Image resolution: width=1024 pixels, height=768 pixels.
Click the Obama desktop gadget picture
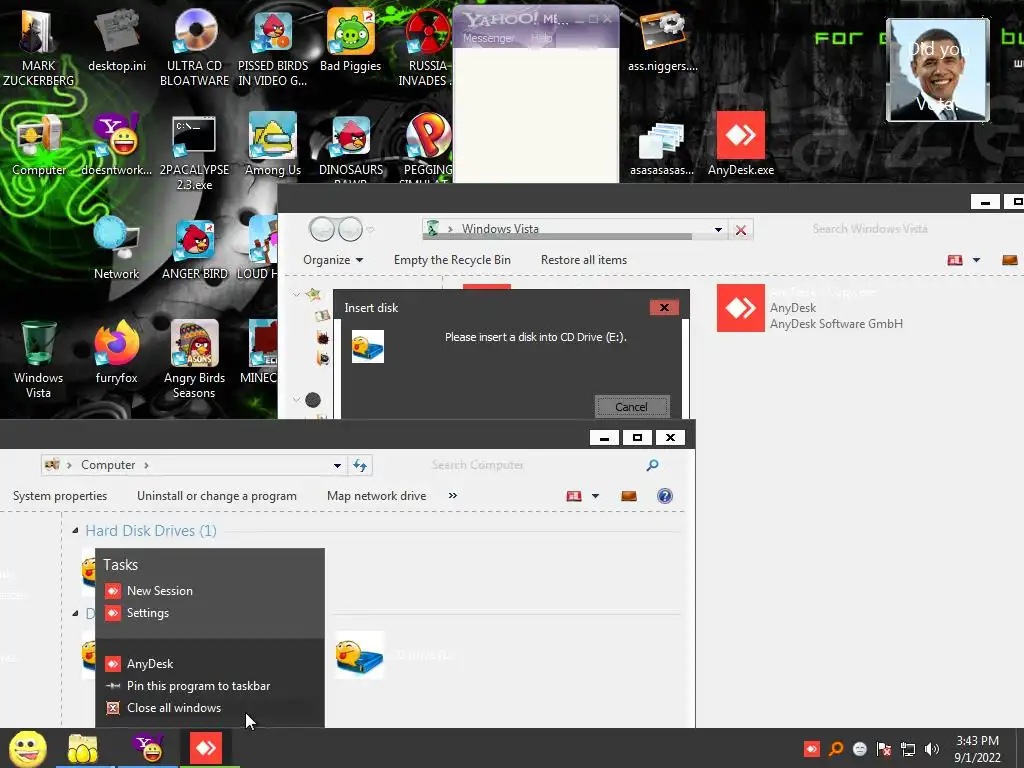click(938, 70)
